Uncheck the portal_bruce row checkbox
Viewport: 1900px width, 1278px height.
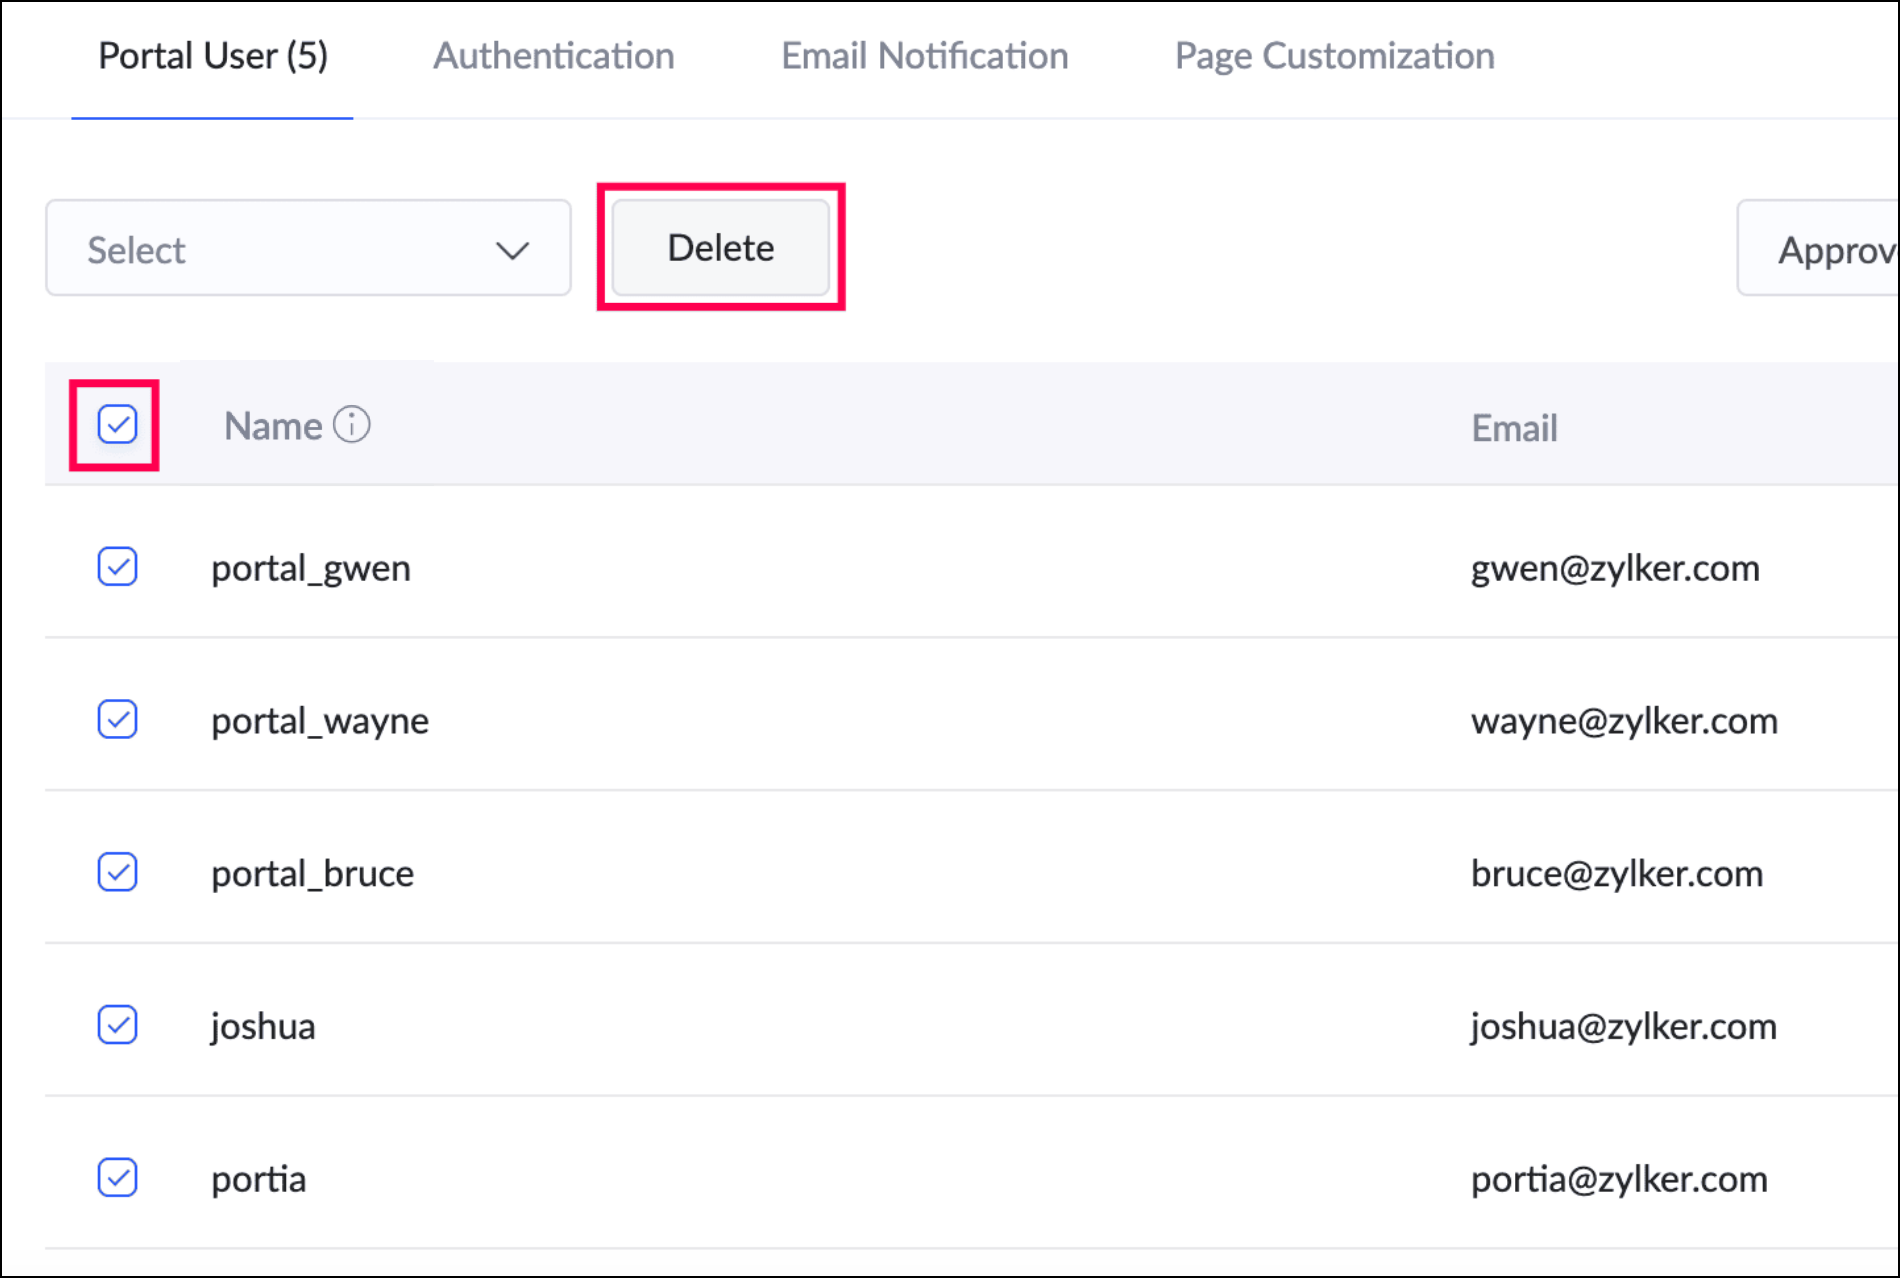pos(117,872)
